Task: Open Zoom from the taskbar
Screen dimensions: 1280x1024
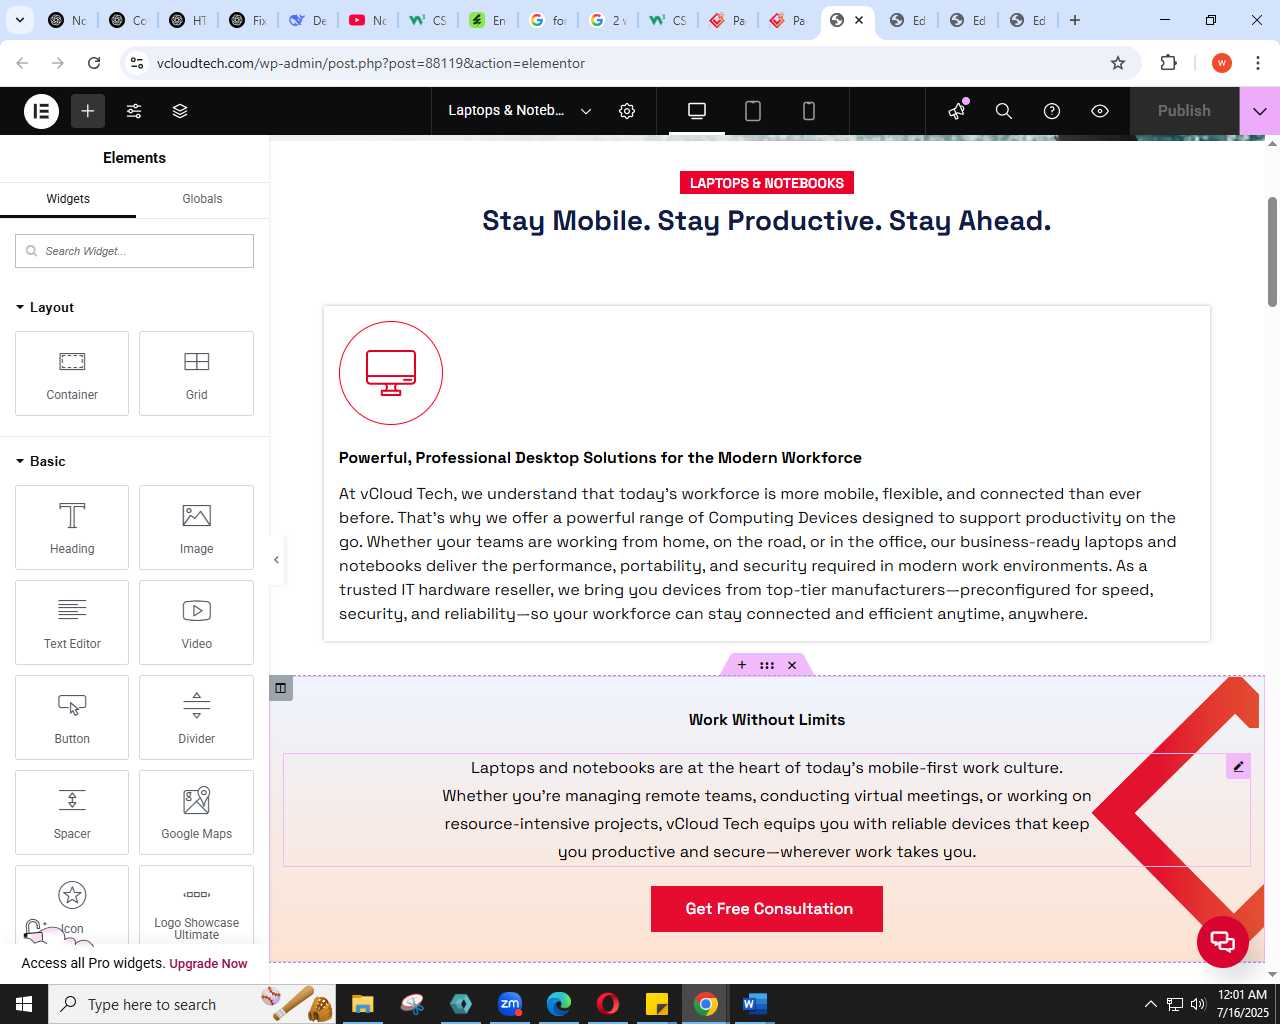Action: pos(510,1004)
